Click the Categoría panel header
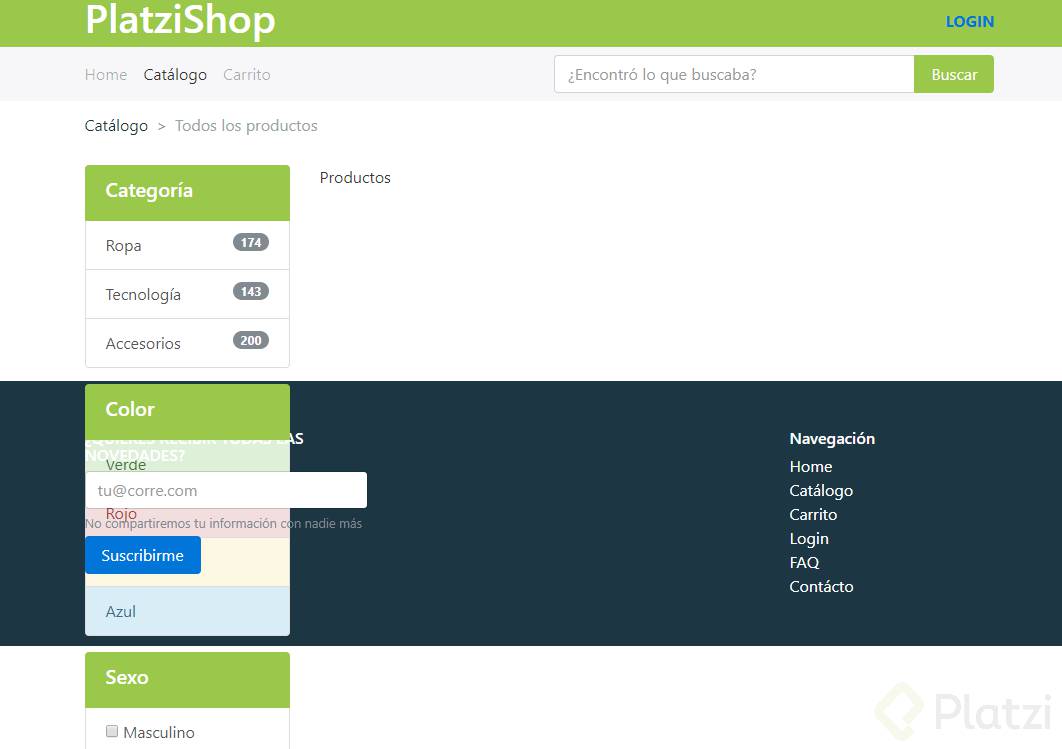Viewport: 1062px width, 749px height. coord(187,192)
